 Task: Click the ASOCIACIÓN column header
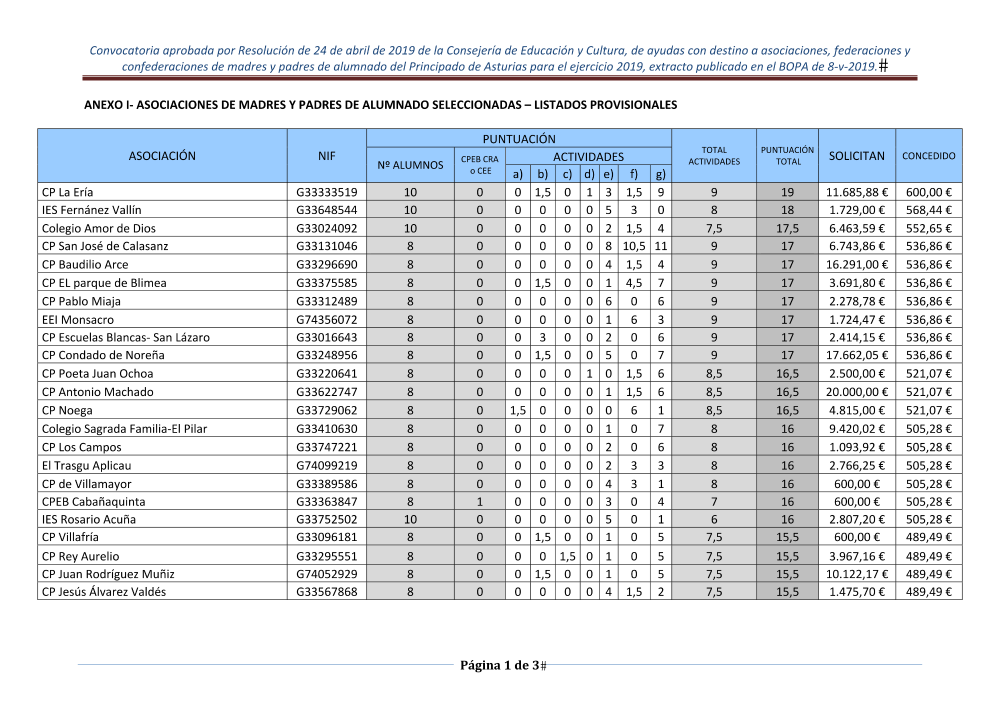162,156
